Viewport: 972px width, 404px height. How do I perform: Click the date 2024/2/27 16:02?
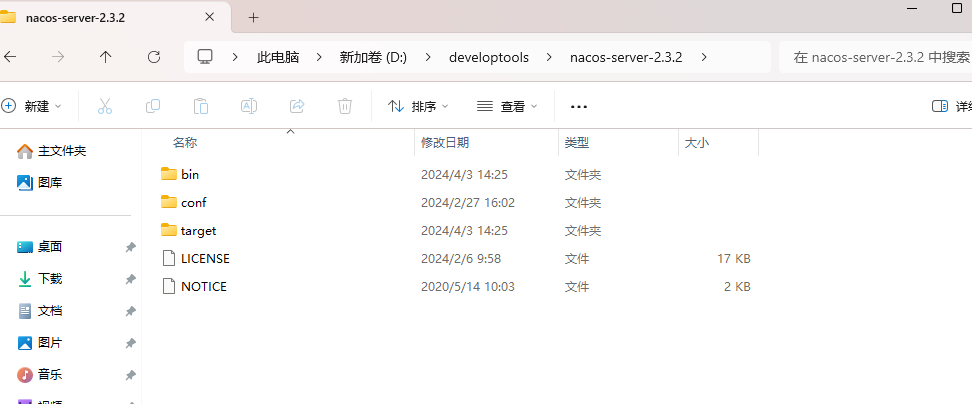coord(468,203)
